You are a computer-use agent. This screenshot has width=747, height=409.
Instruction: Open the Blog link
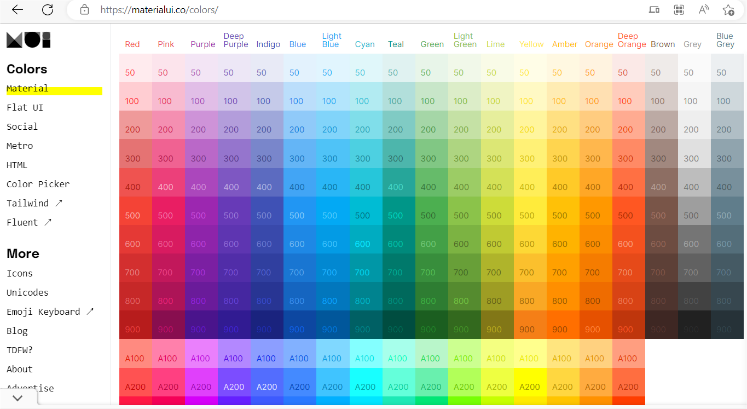(17, 331)
